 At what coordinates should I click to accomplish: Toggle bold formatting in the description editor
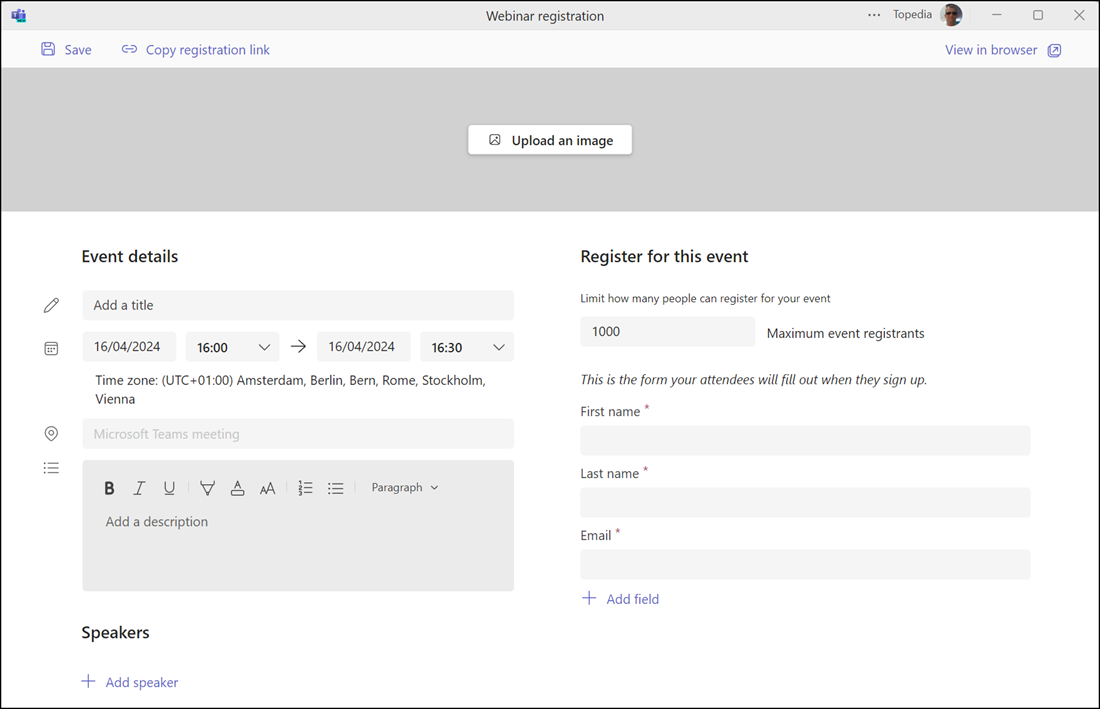109,487
